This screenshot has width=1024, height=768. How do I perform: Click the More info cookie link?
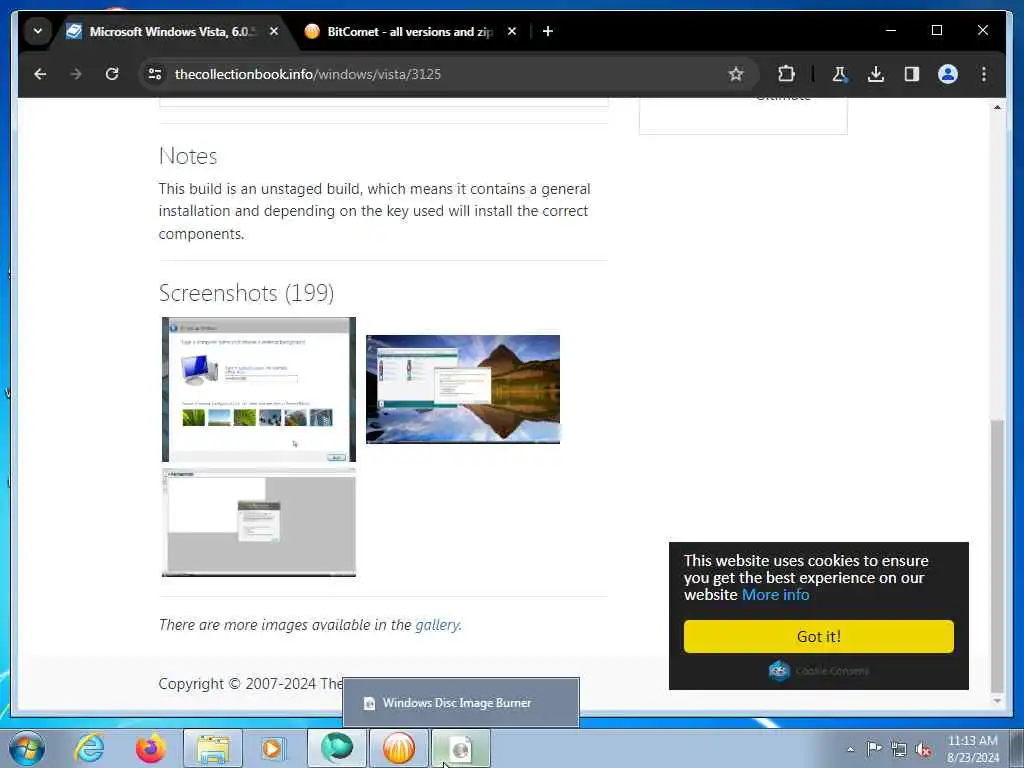click(x=775, y=595)
